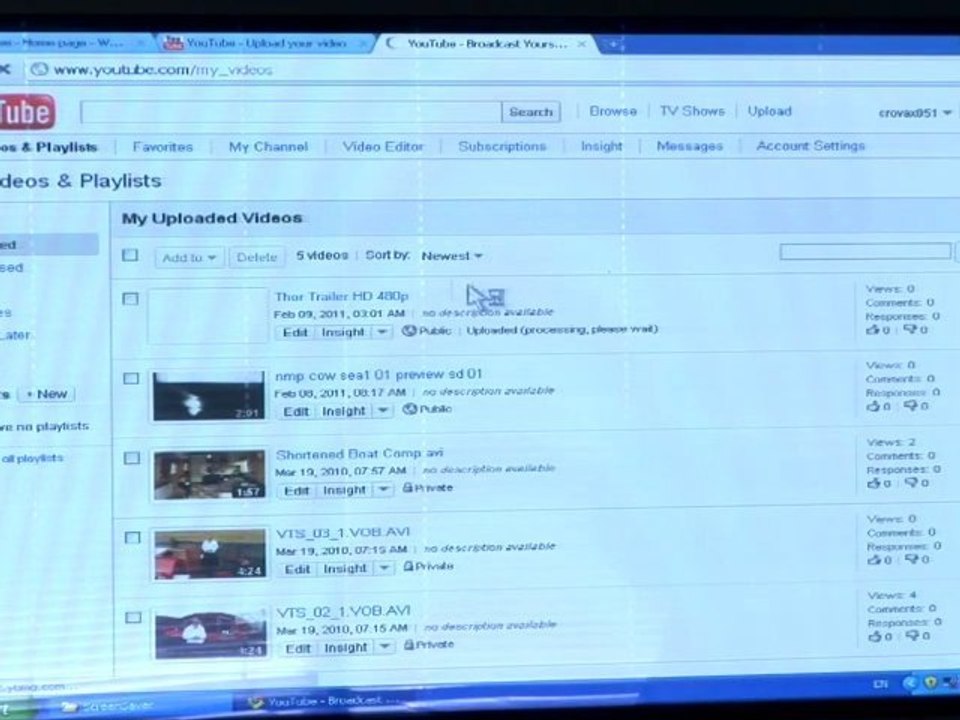Expand the crovax951 account menu

click(915, 113)
